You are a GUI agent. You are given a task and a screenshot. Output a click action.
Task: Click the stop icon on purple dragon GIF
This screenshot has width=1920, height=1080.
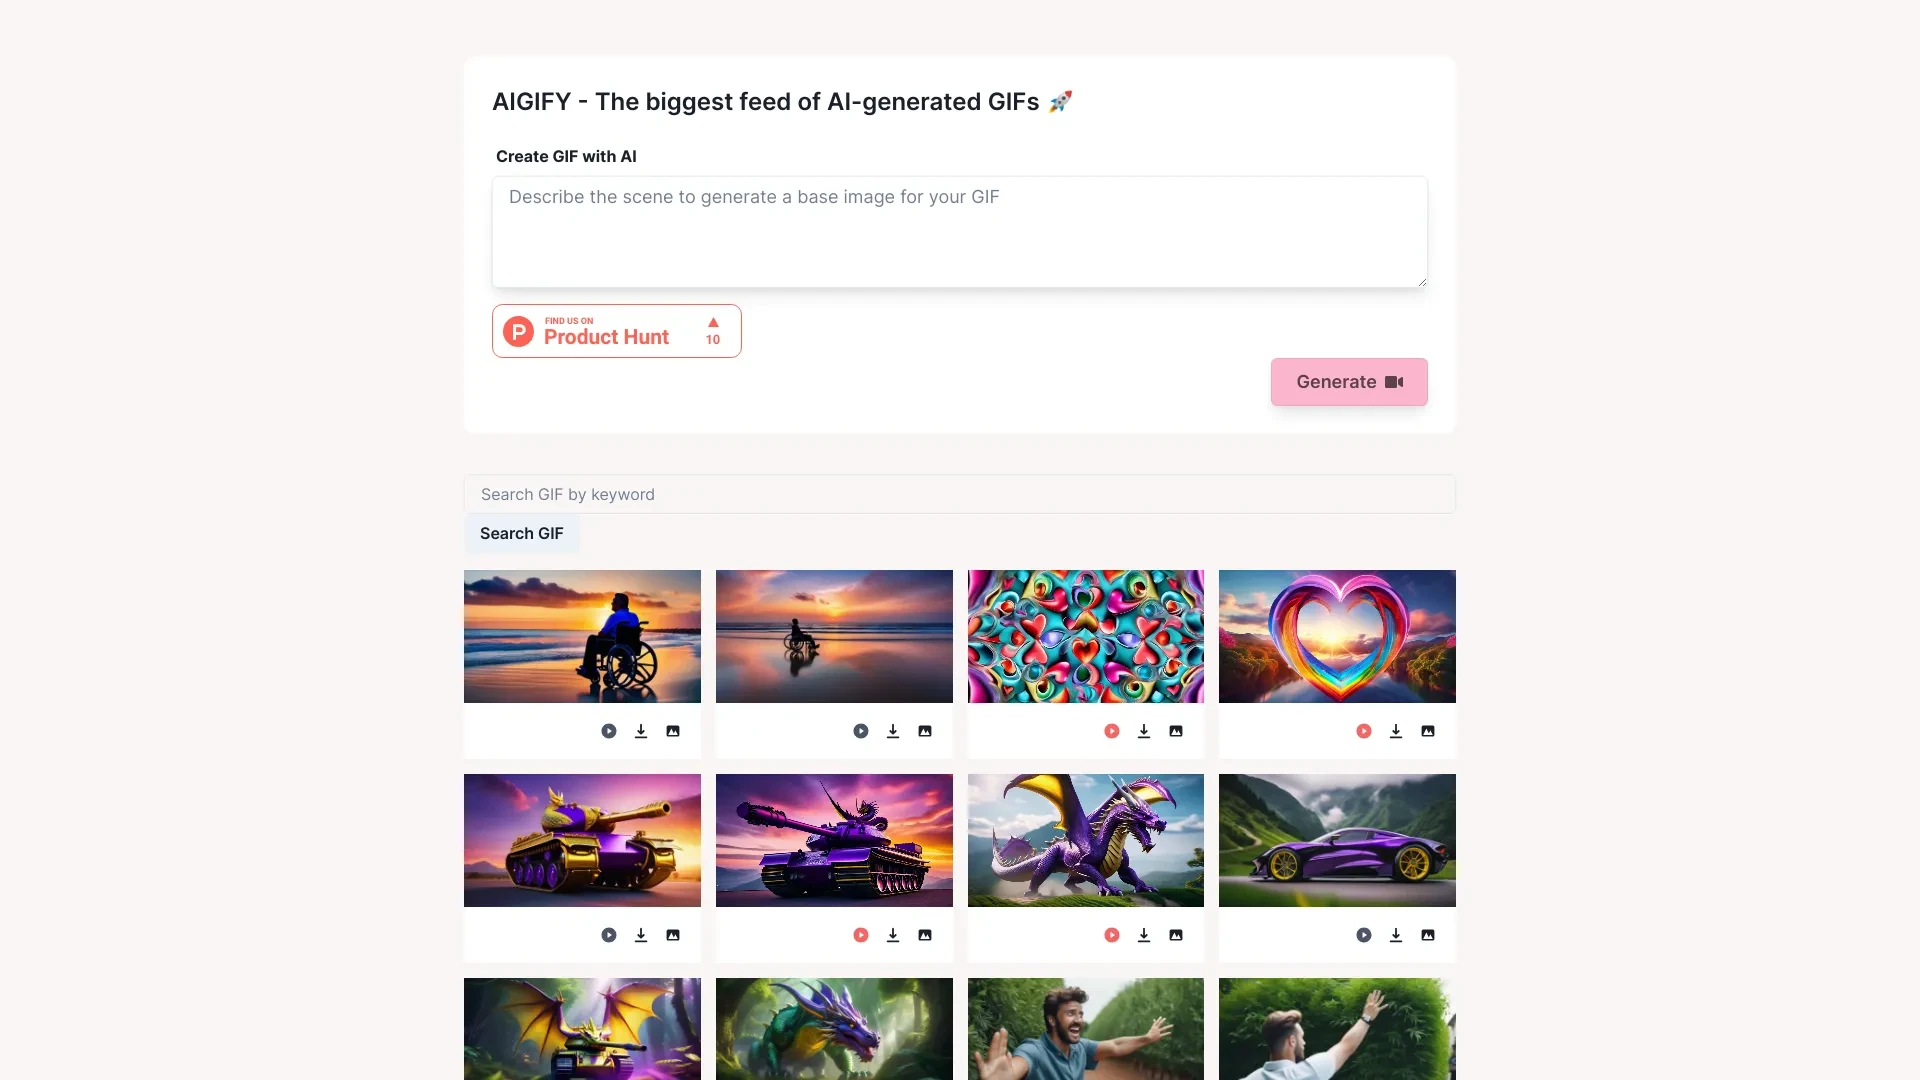[1112, 935]
